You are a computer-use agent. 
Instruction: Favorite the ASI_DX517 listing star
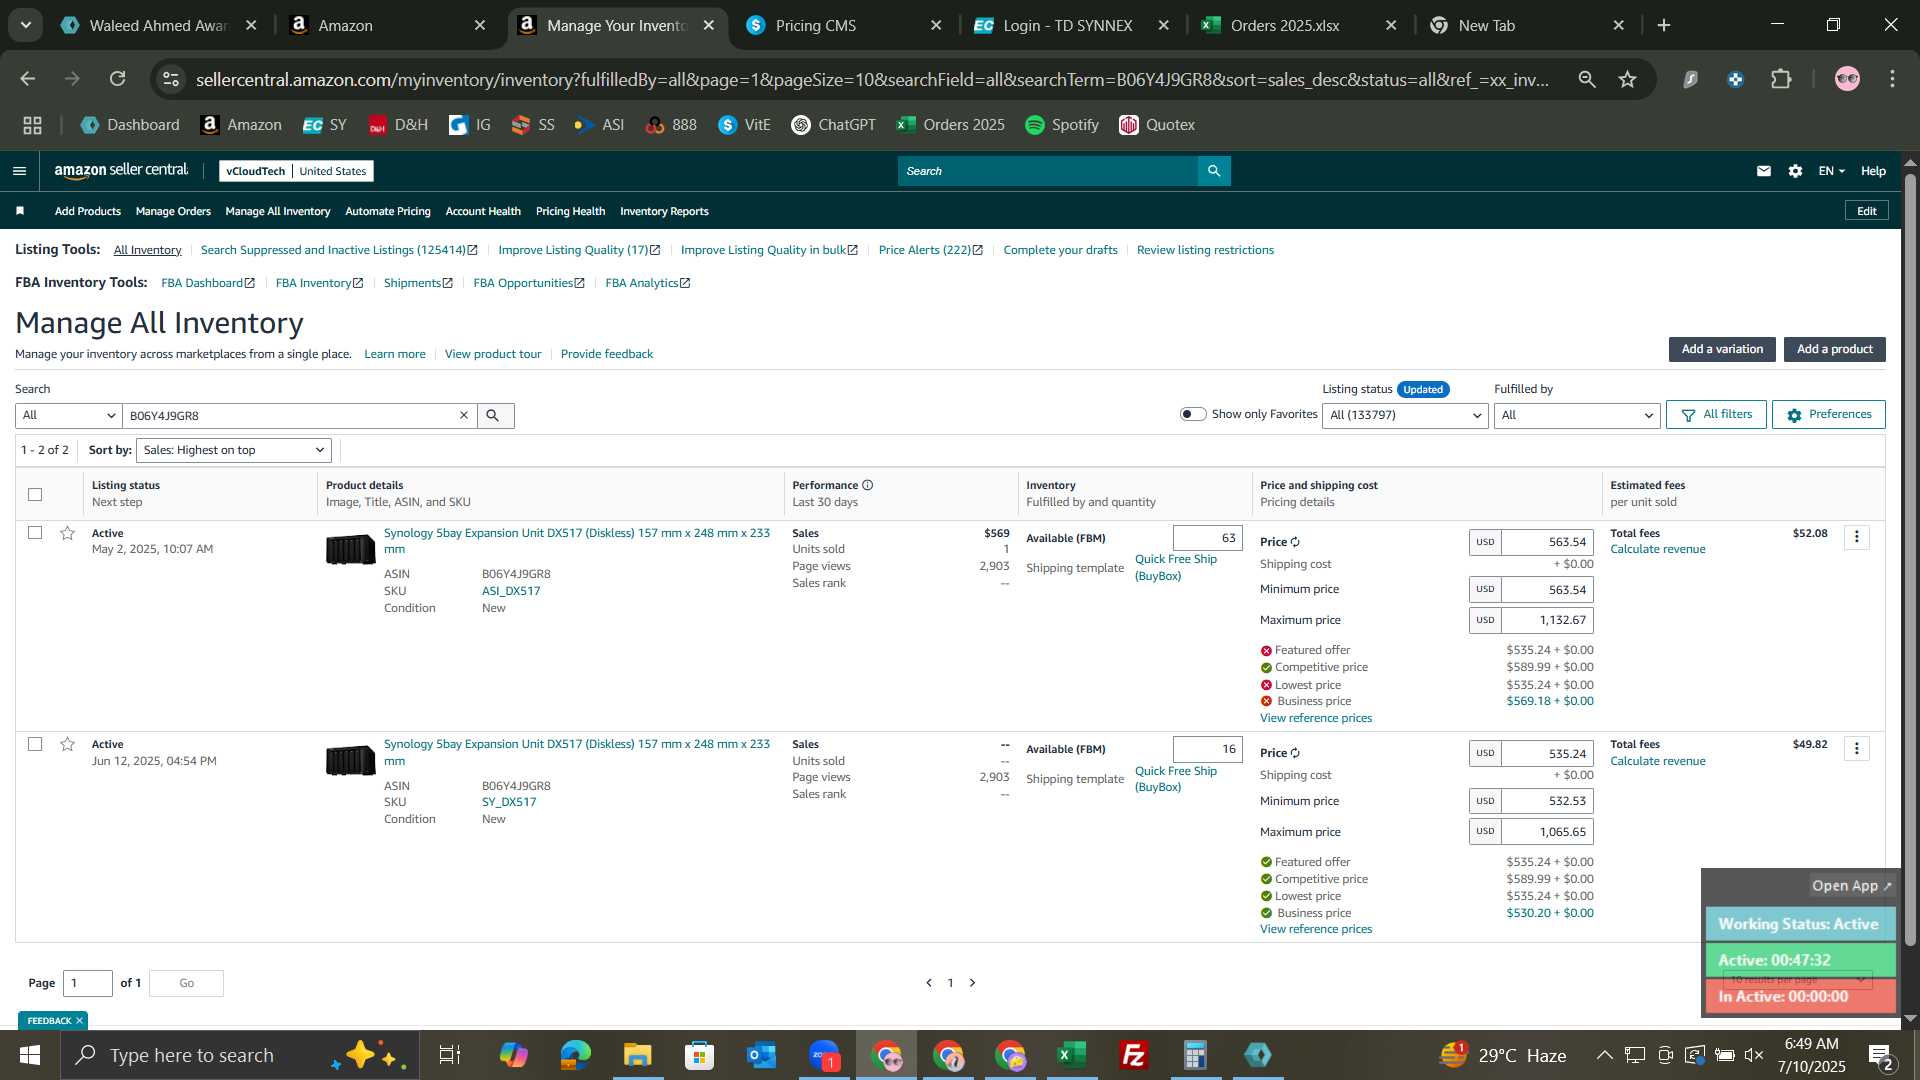coord(67,533)
